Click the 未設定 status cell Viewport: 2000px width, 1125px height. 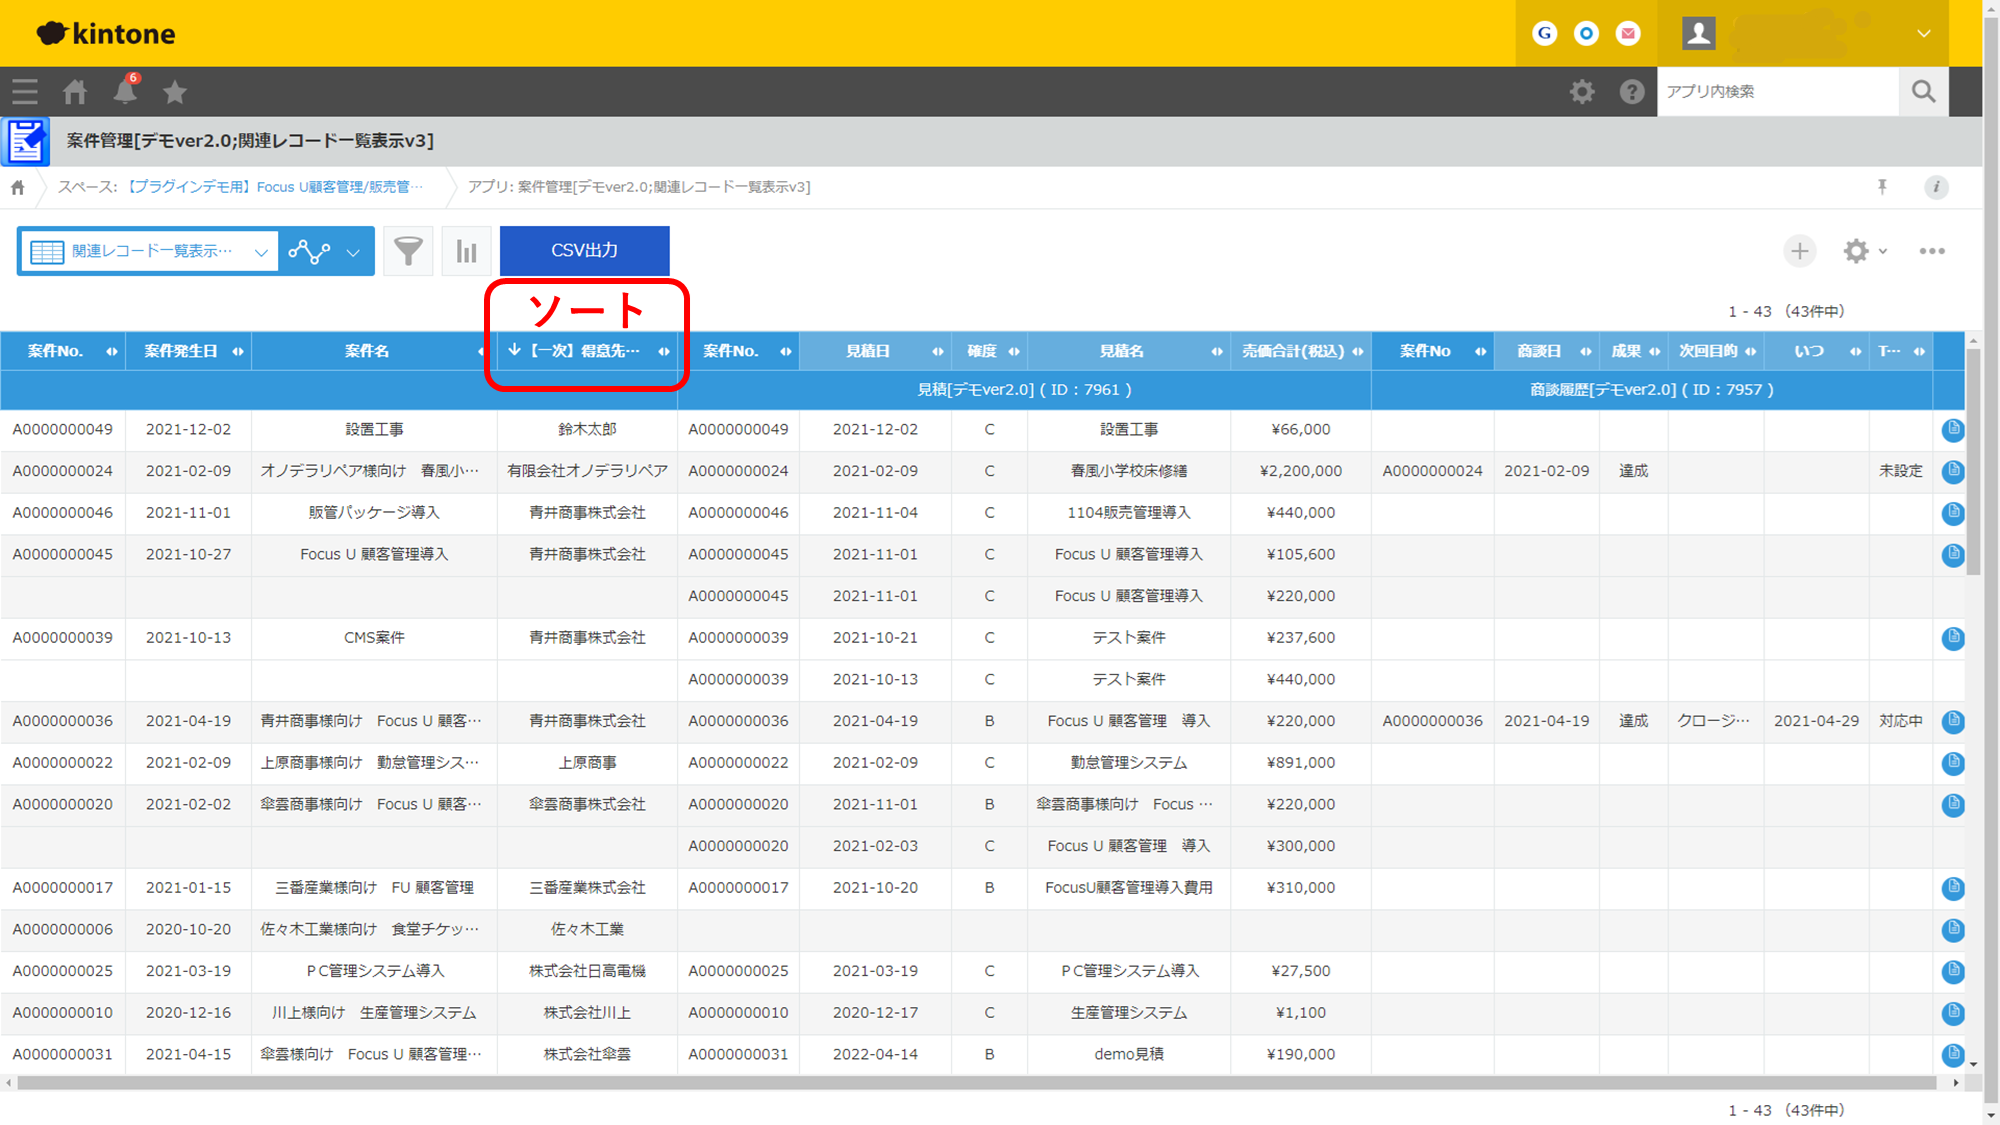point(1901,471)
